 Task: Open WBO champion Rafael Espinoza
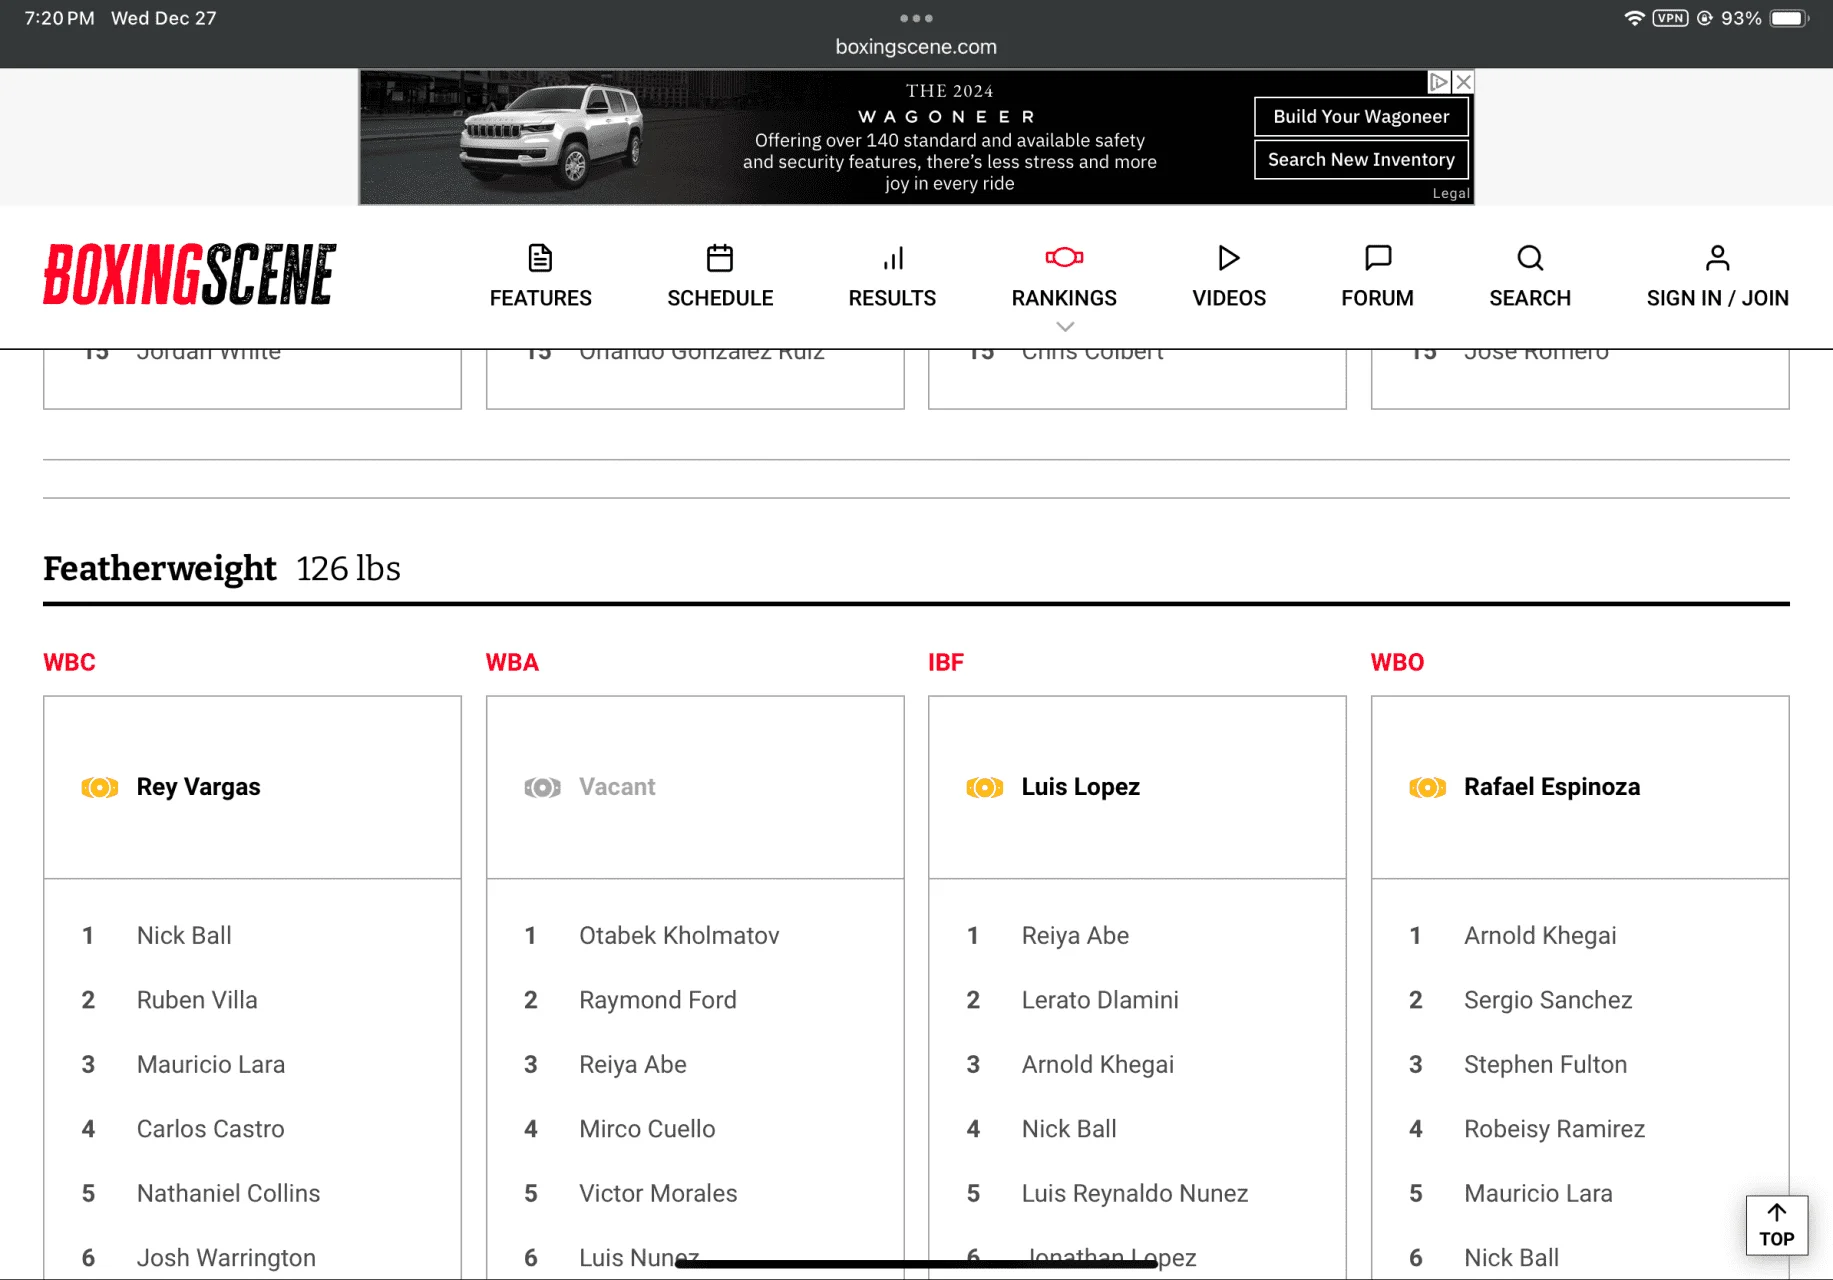(x=1552, y=787)
